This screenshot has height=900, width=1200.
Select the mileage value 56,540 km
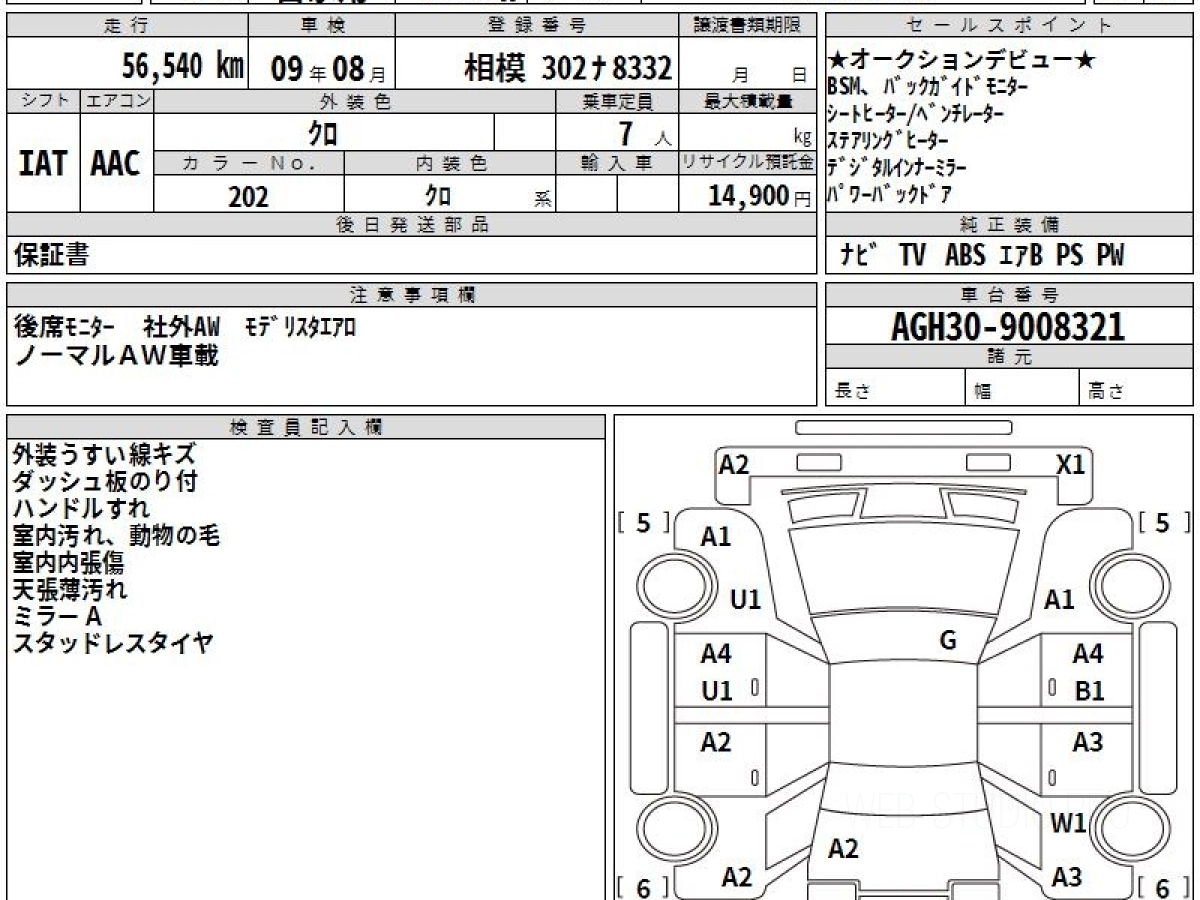(183, 67)
